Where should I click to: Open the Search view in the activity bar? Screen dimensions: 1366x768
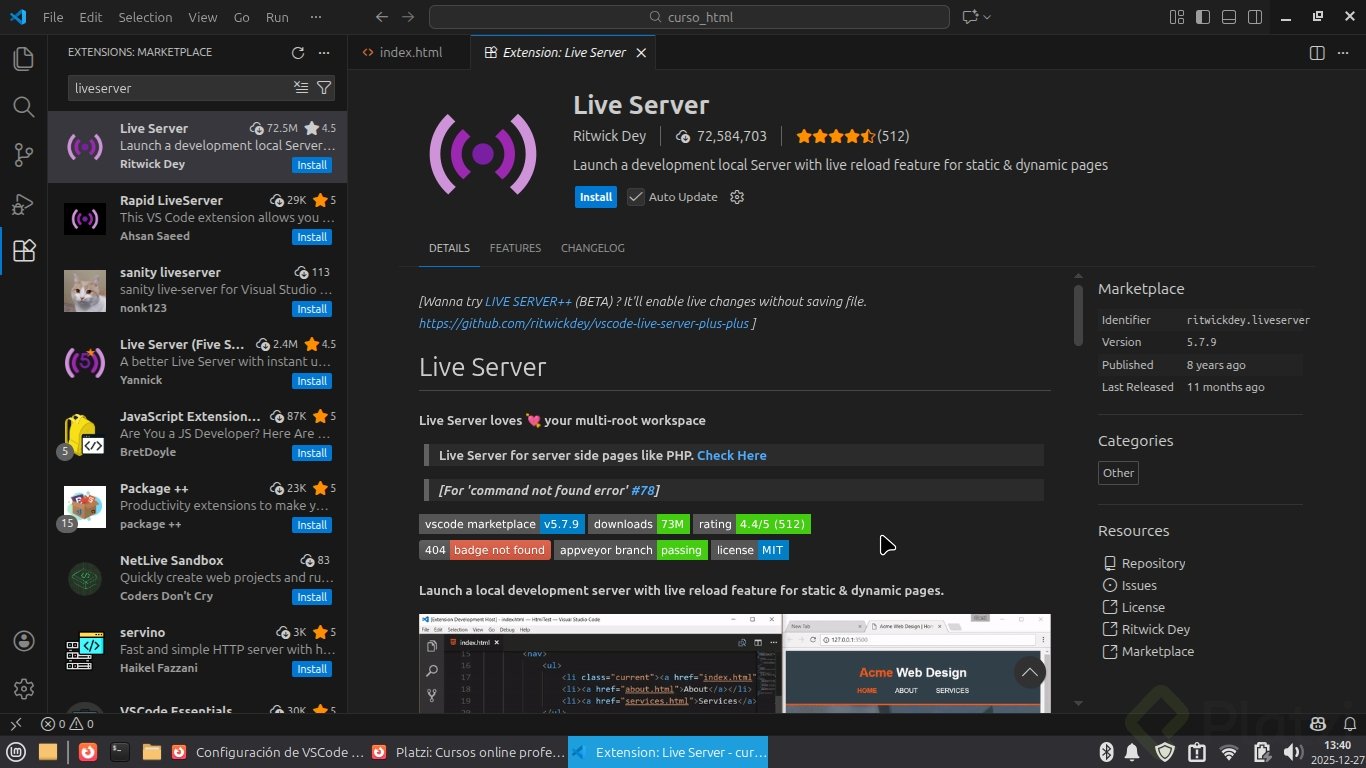pos(24,107)
